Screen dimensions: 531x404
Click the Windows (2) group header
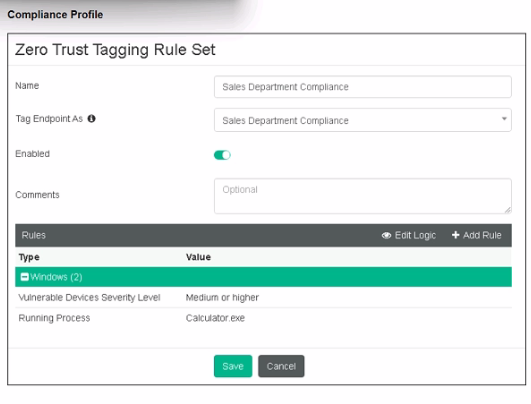point(263,277)
